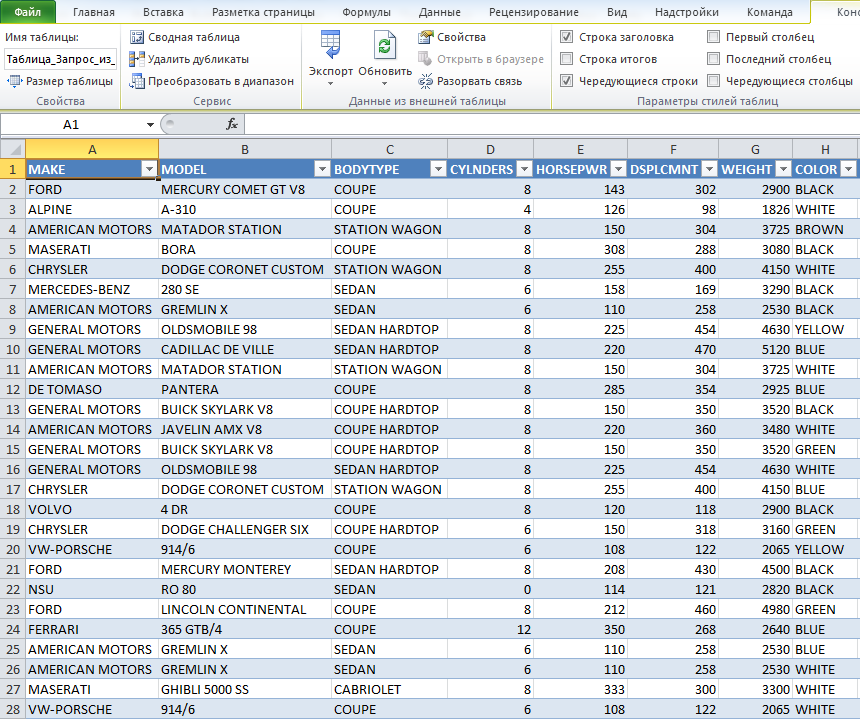
Task: Enable the Первый столбец checkbox
Action: pyautogui.click(x=715, y=36)
